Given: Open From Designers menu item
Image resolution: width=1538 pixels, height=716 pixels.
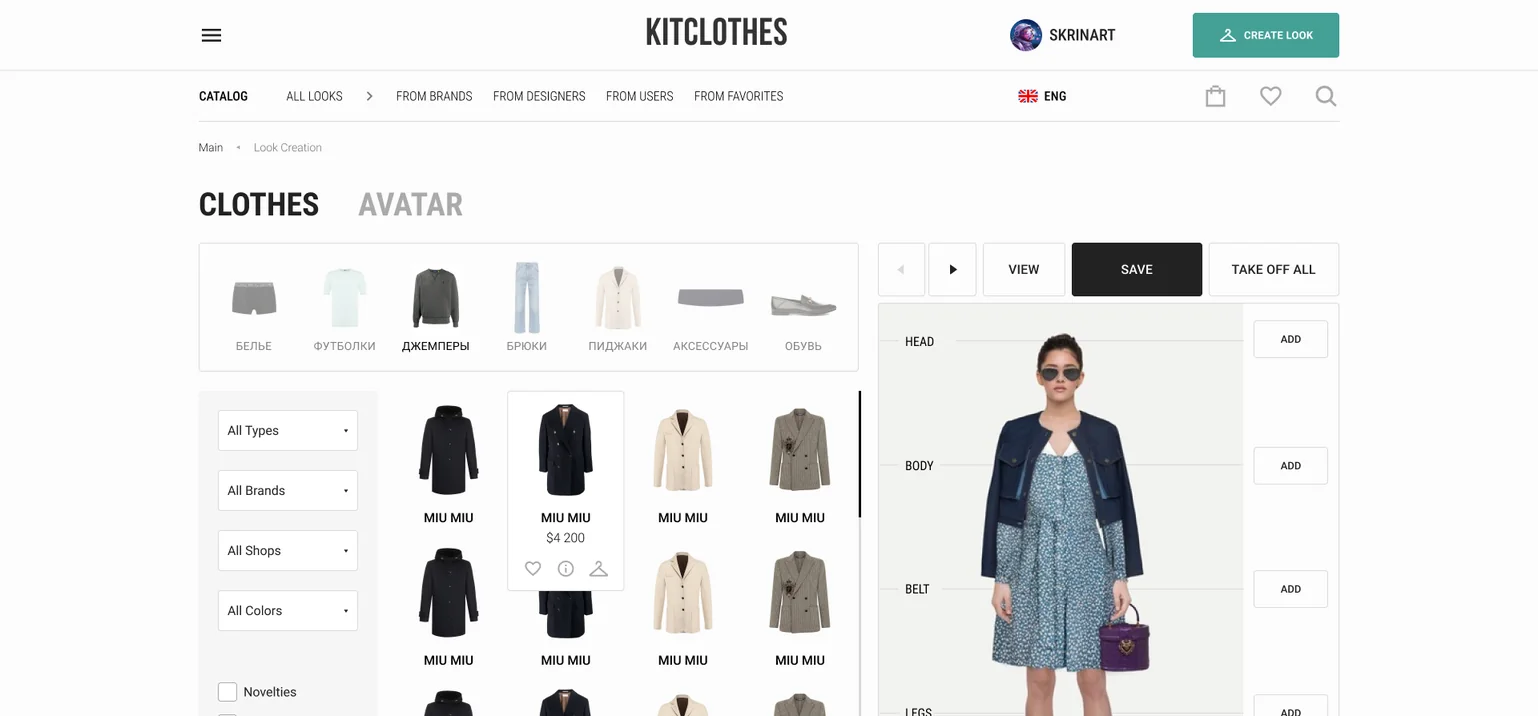Looking at the screenshot, I should [539, 96].
